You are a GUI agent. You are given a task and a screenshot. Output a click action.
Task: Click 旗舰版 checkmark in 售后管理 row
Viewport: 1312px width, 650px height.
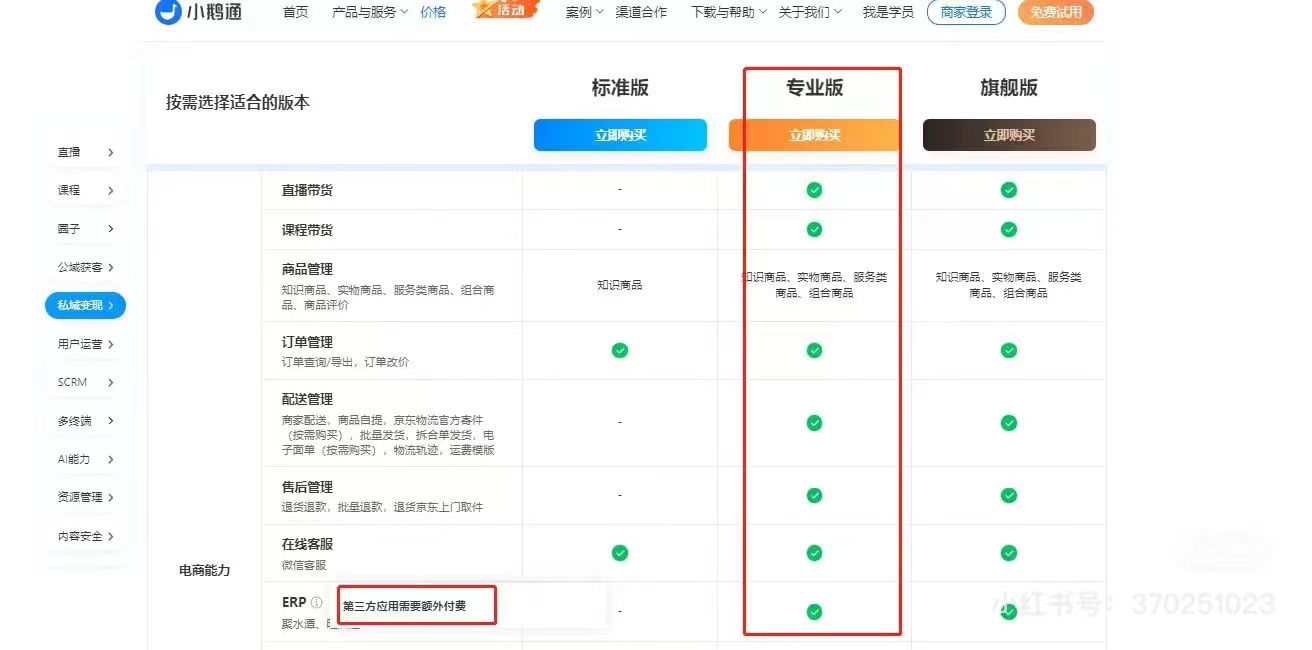pos(1009,495)
